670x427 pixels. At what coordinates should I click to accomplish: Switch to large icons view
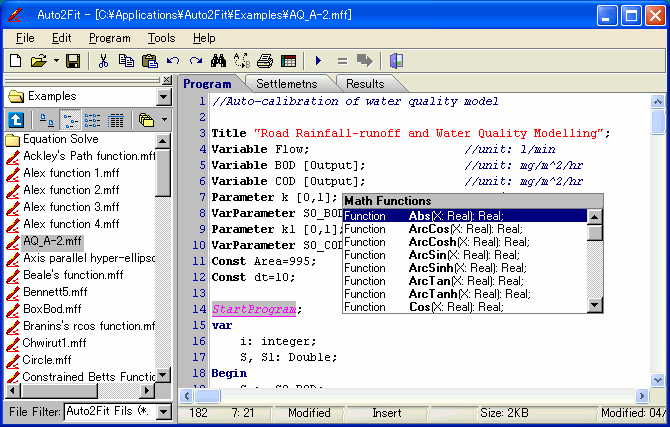[x=47, y=121]
